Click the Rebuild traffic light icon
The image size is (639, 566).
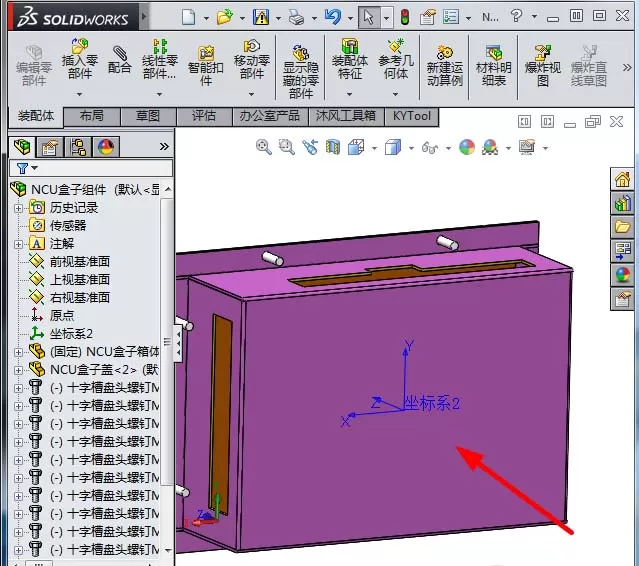405,17
